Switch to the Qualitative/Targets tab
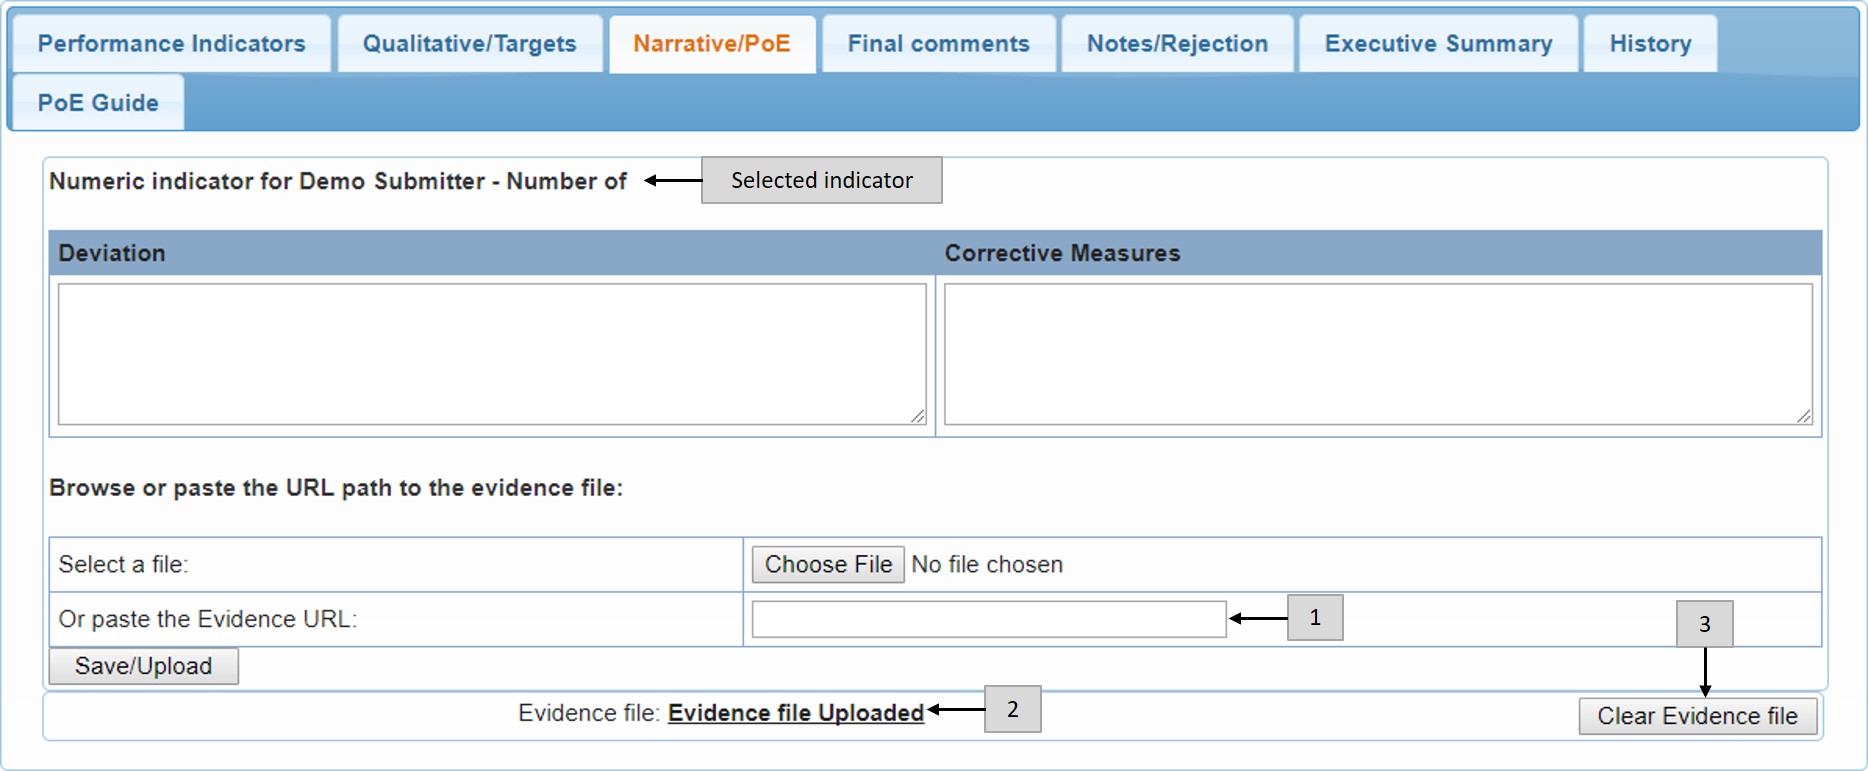The image size is (1868, 771). (469, 44)
